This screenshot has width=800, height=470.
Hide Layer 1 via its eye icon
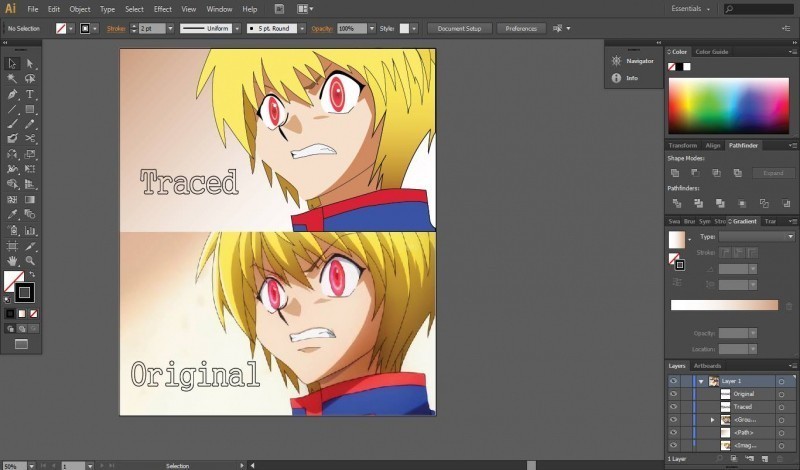pyautogui.click(x=673, y=381)
